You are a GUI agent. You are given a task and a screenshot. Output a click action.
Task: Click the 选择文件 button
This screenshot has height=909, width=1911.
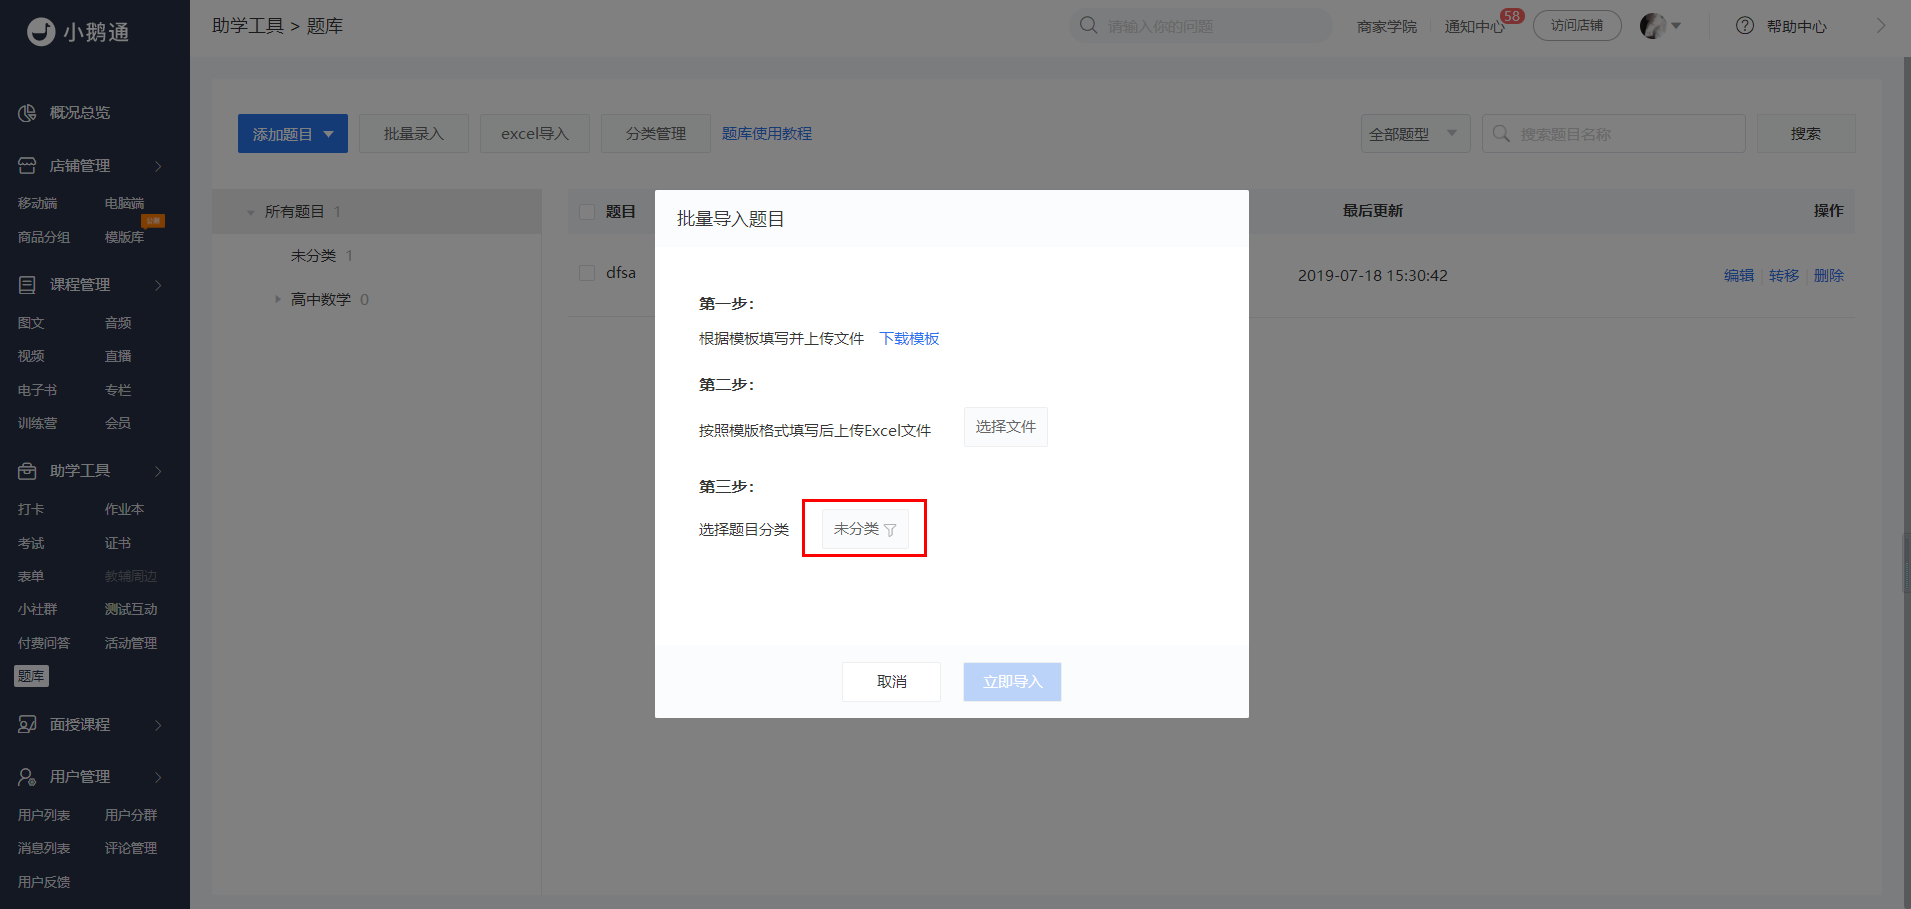coord(1005,427)
